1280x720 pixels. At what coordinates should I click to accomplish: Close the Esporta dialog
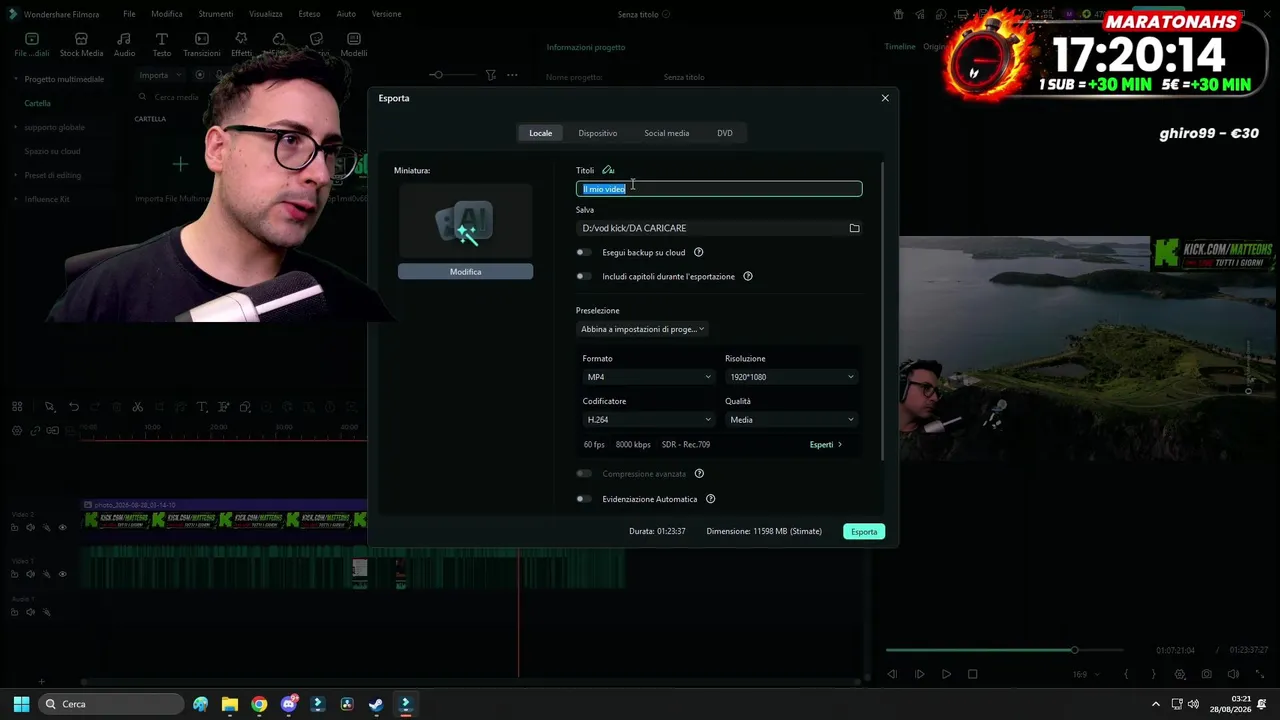(x=885, y=98)
